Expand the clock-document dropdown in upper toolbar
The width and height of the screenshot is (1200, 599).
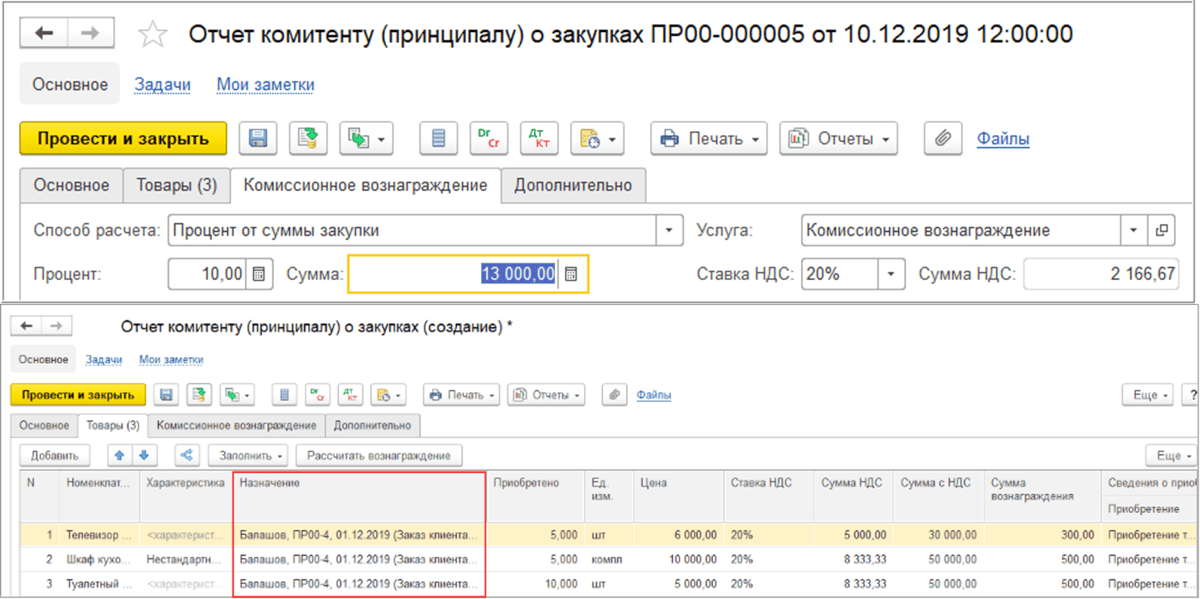598,139
